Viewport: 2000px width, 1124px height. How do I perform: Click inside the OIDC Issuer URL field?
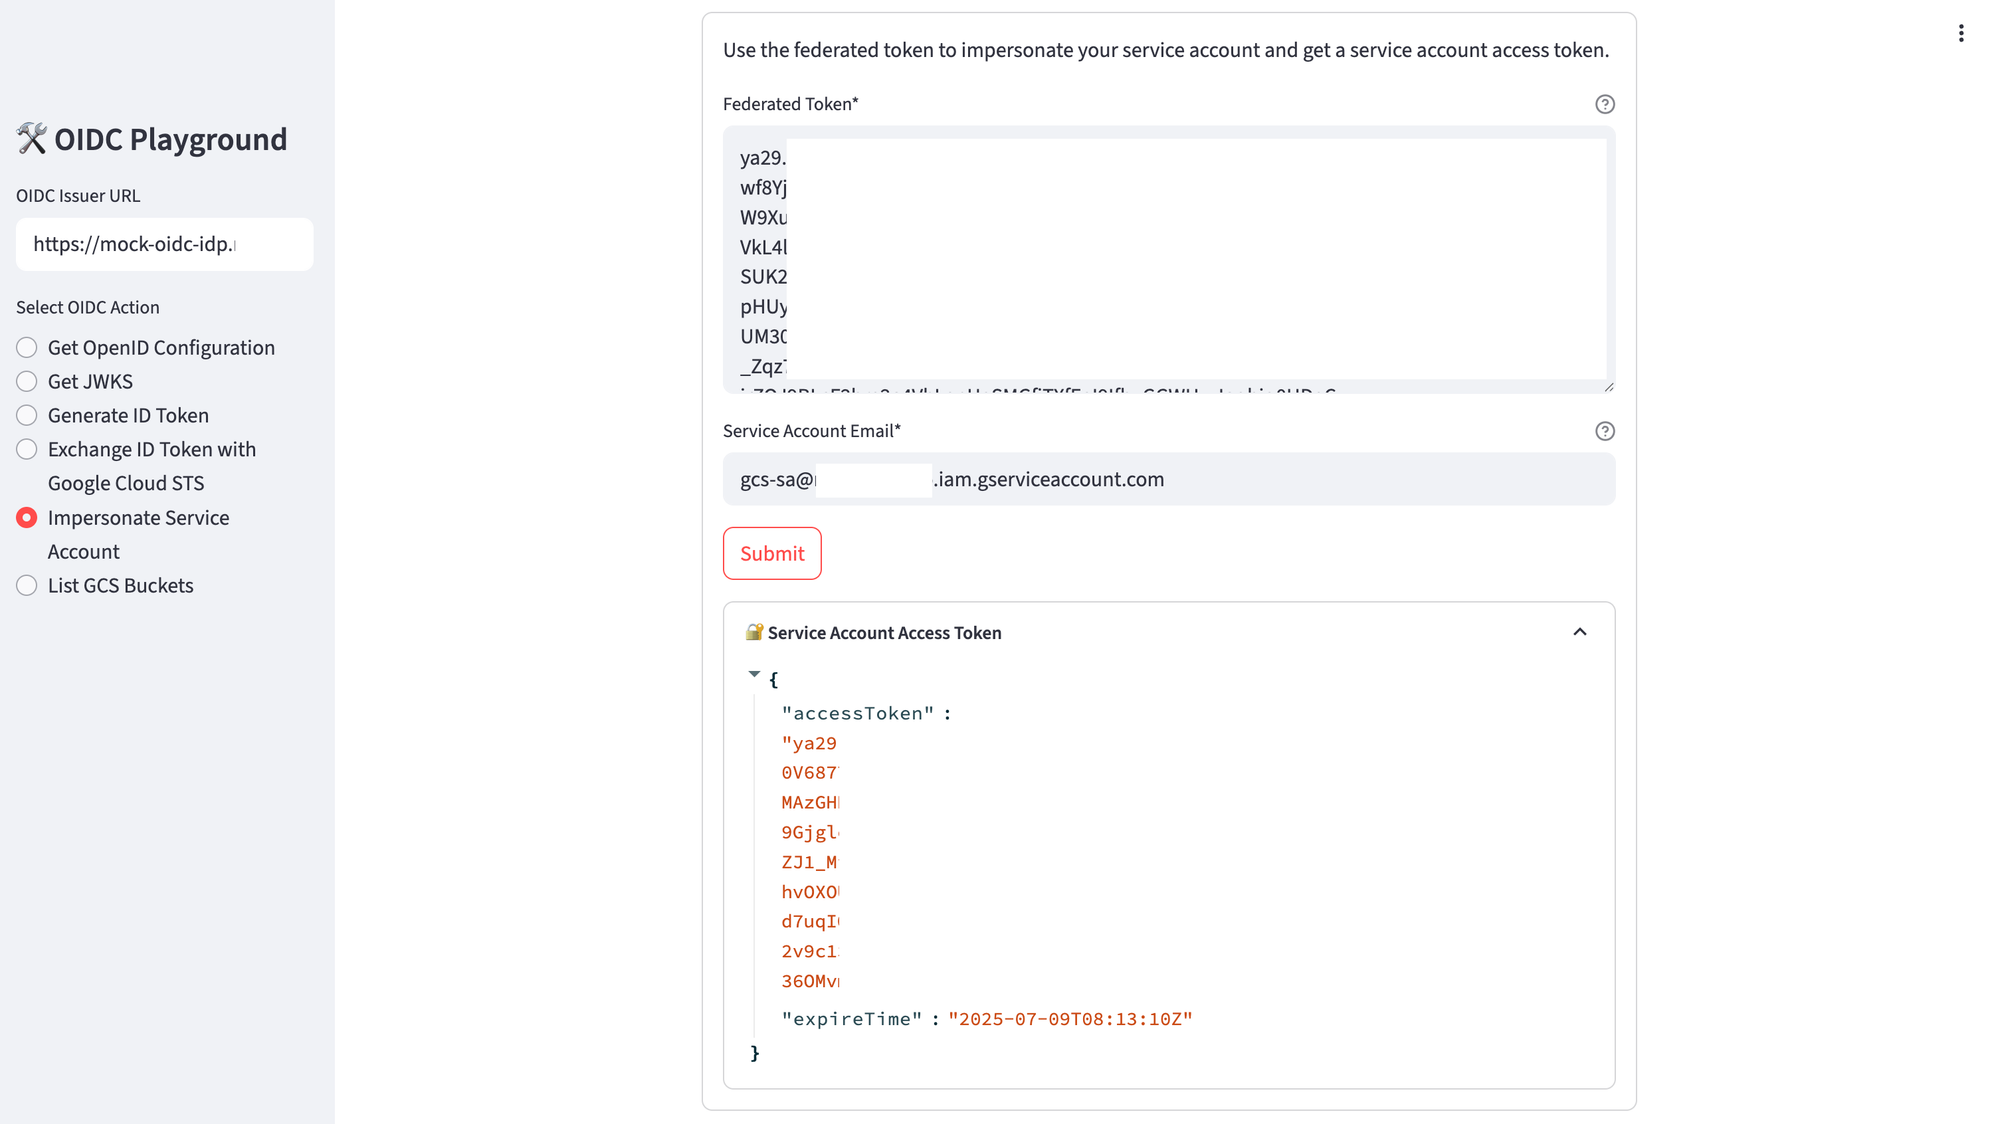[x=164, y=244]
